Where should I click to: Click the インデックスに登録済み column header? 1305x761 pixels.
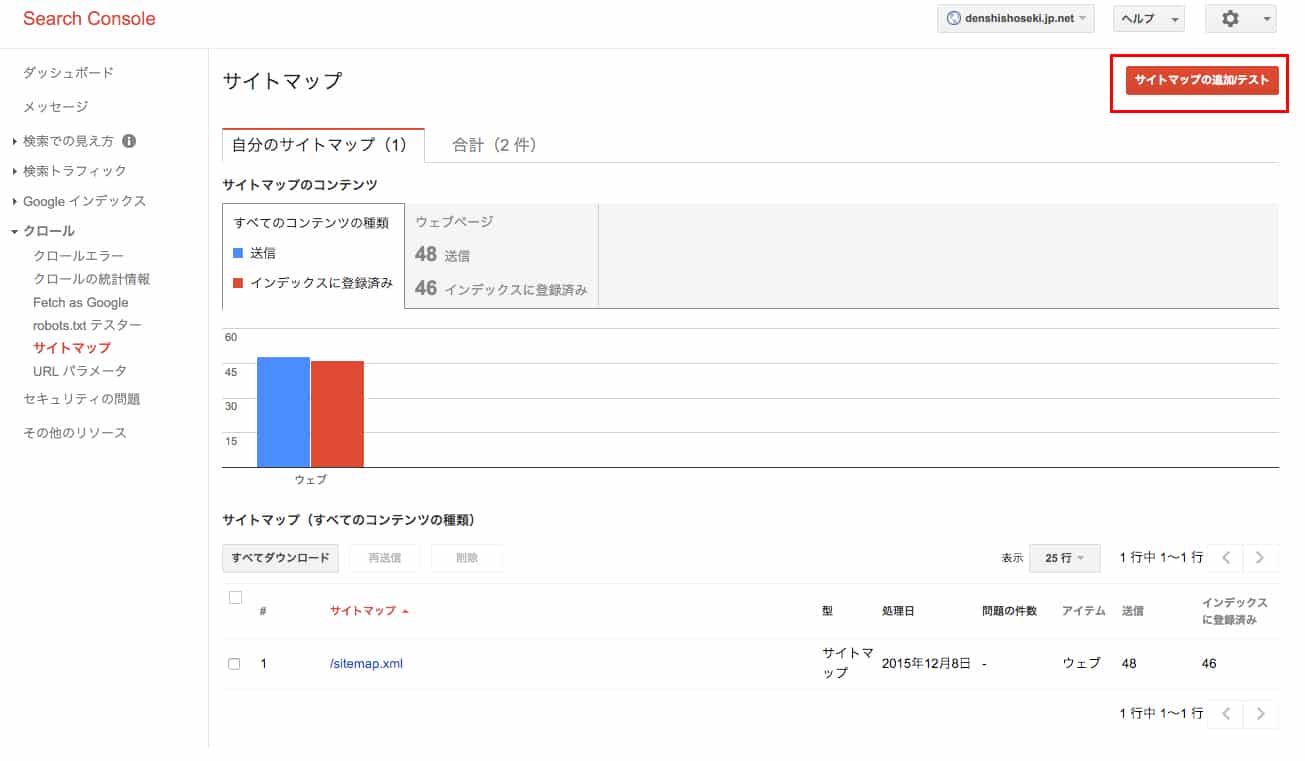1235,611
